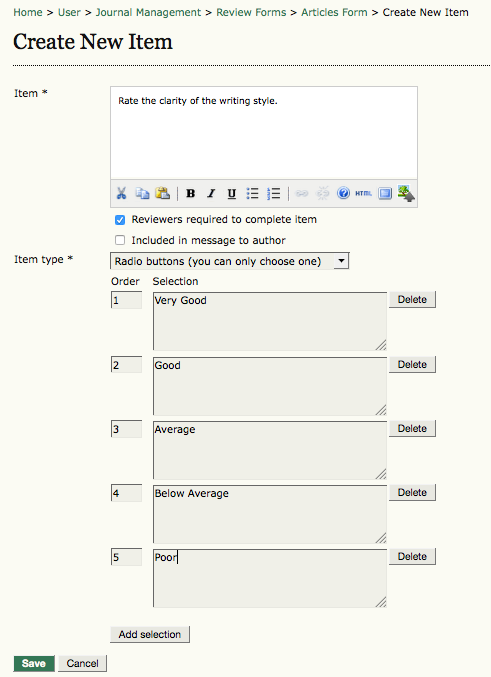Save the new review item

click(34, 663)
